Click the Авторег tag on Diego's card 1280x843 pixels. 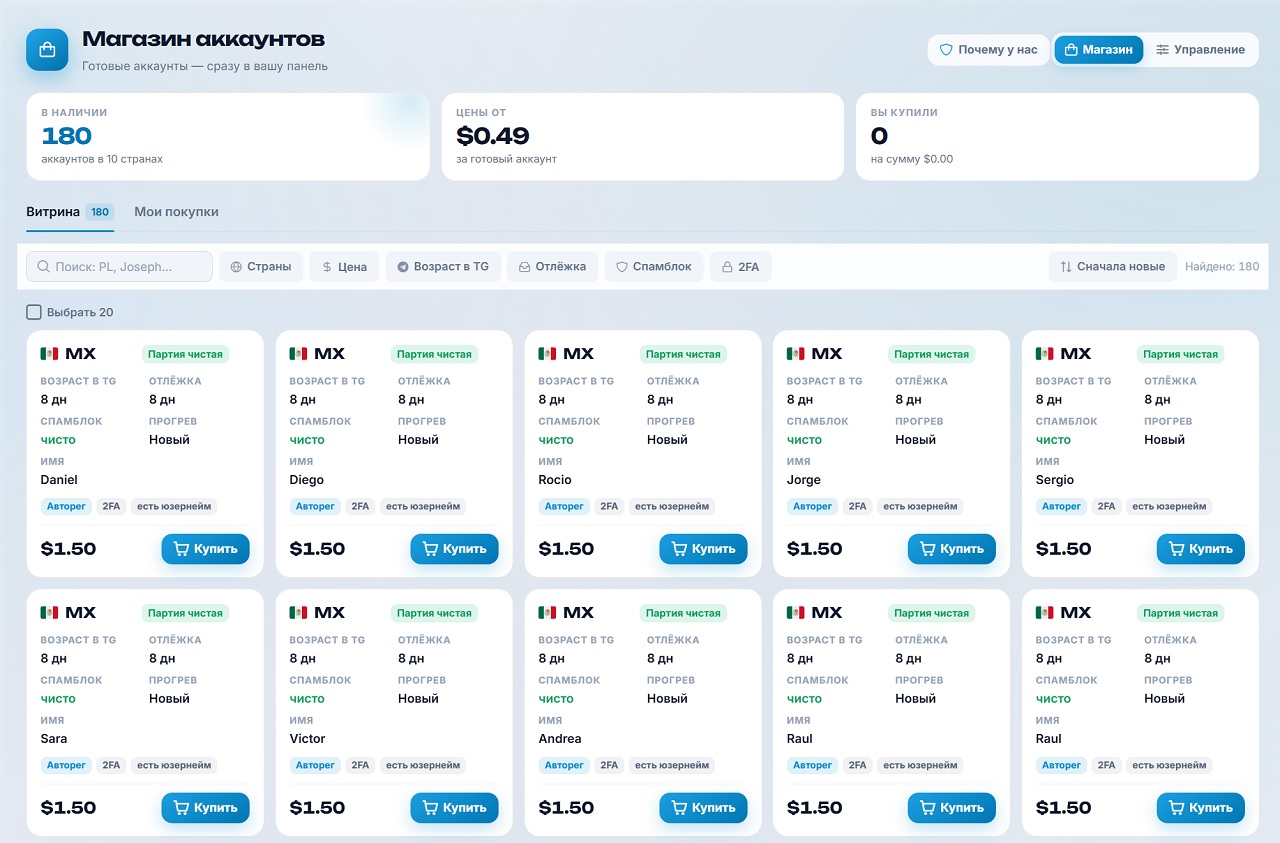[315, 506]
